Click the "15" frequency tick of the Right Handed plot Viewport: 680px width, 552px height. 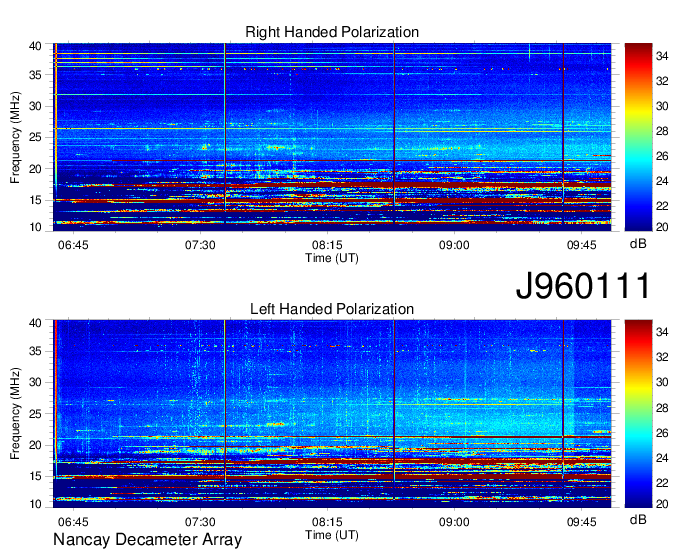pos(35,200)
